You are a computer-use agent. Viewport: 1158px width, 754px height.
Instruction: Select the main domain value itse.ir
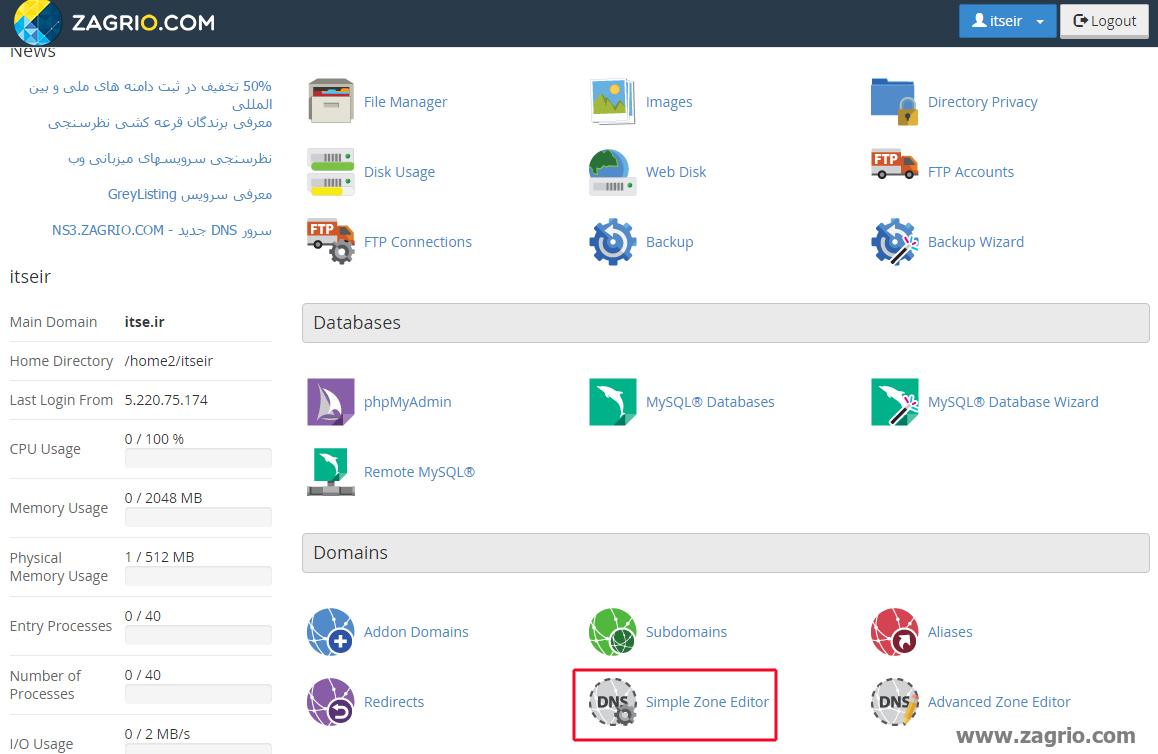[x=145, y=322]
